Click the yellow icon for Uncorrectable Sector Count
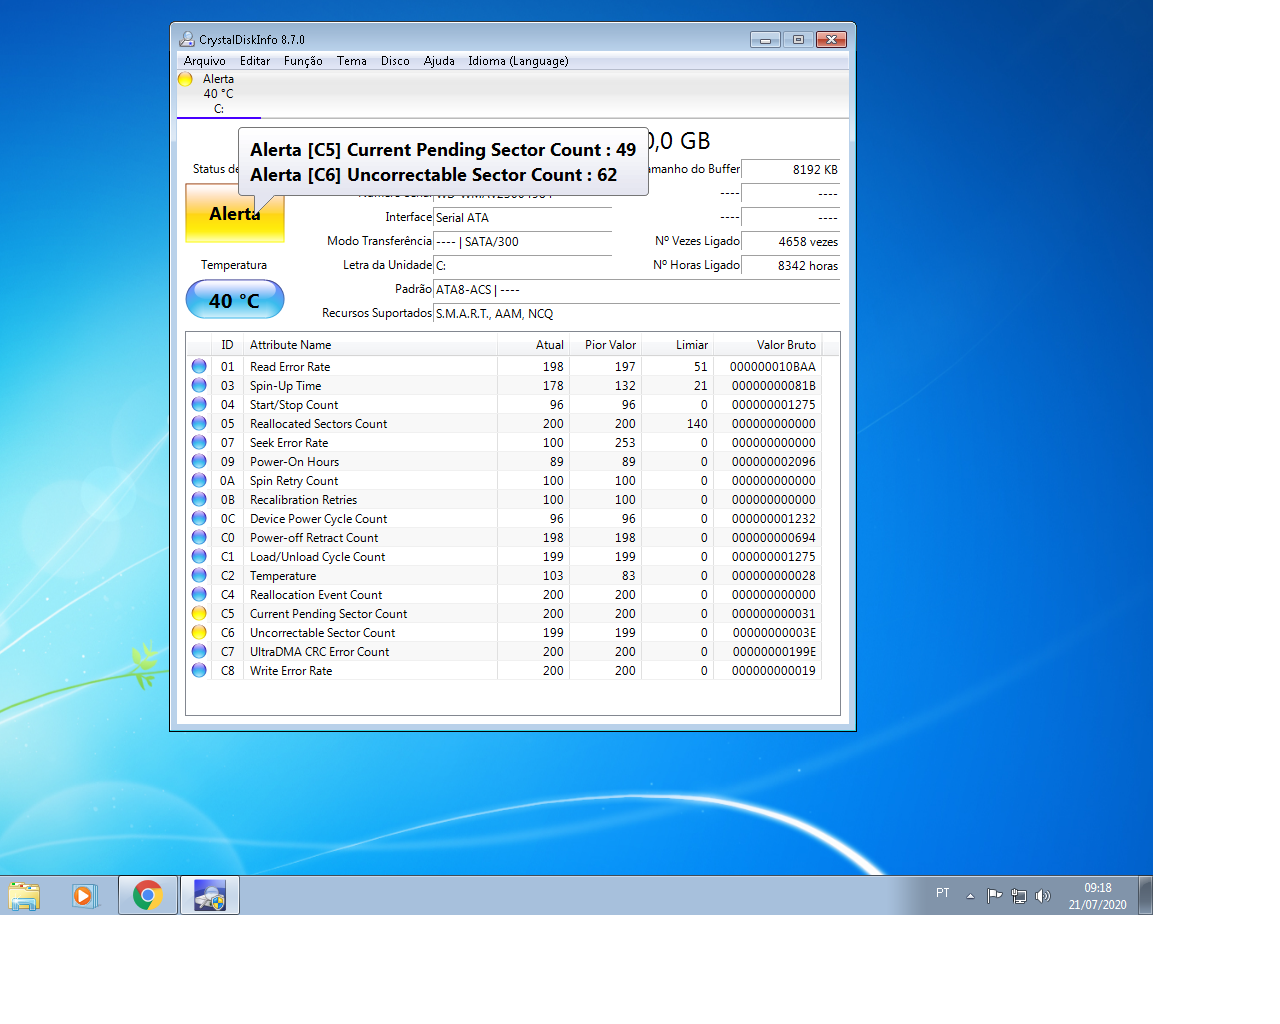The image size is (1280, 1024). [199, 632]
